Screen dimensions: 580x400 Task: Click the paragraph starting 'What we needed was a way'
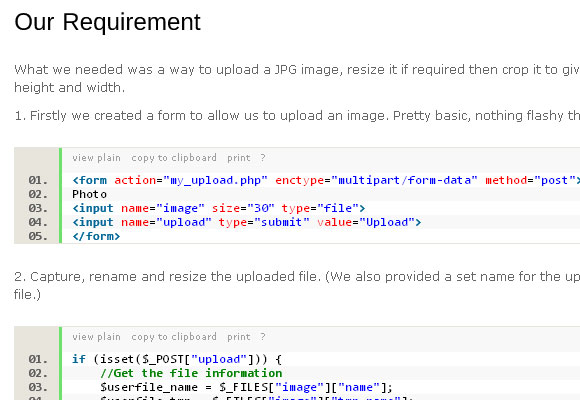pyautogui.click(x=297, y=78)
